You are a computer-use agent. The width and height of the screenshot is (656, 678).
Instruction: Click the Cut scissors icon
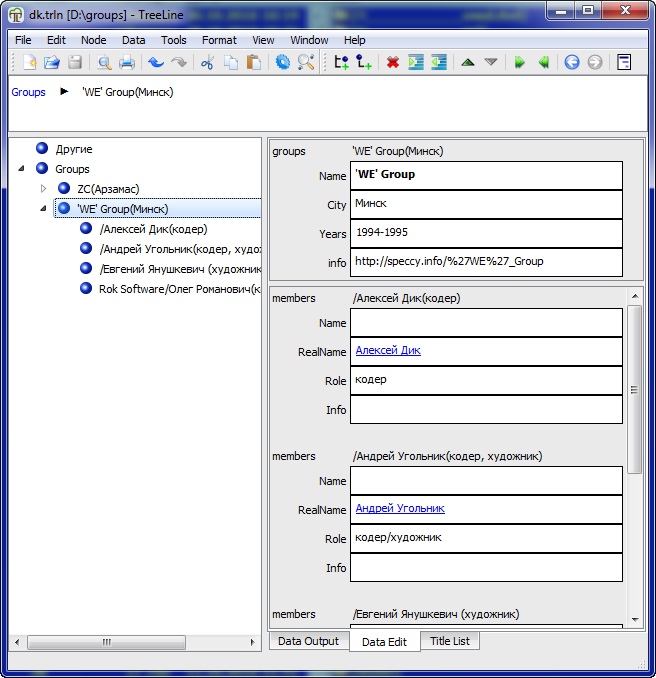click(208, 62)
